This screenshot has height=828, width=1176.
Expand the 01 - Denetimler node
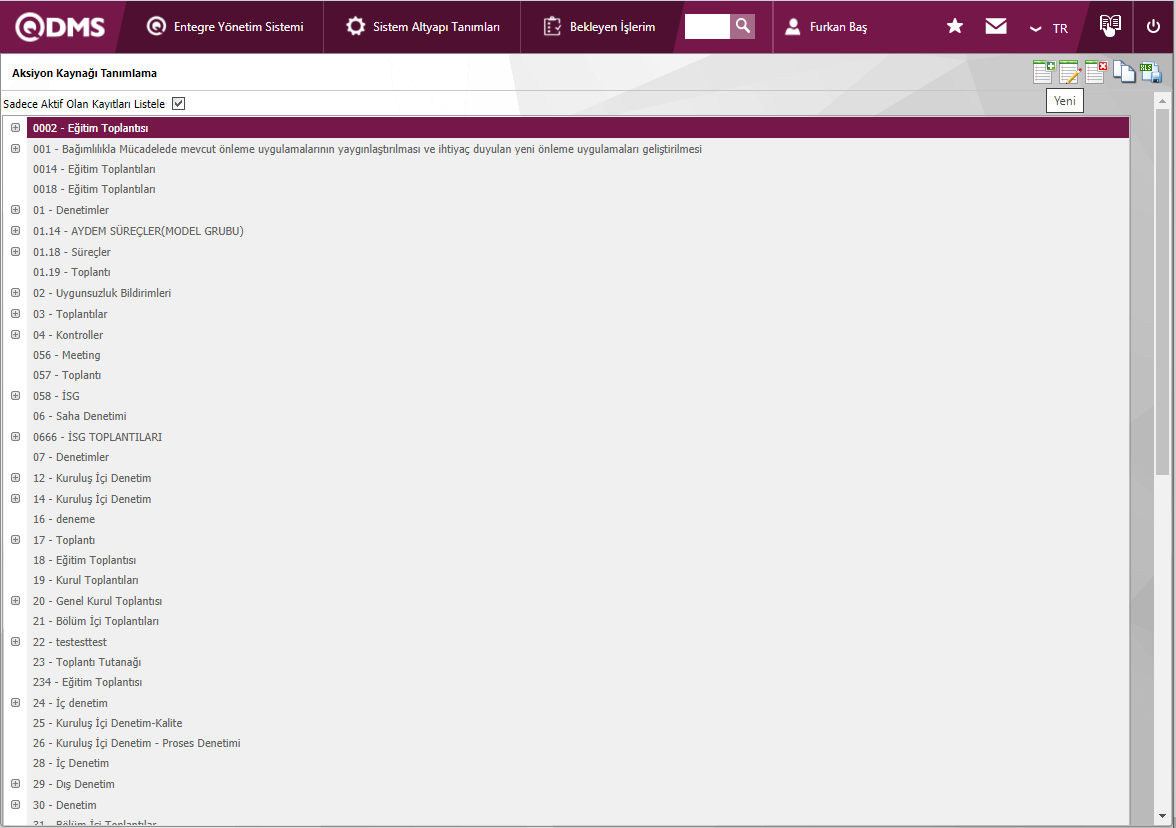15,209
